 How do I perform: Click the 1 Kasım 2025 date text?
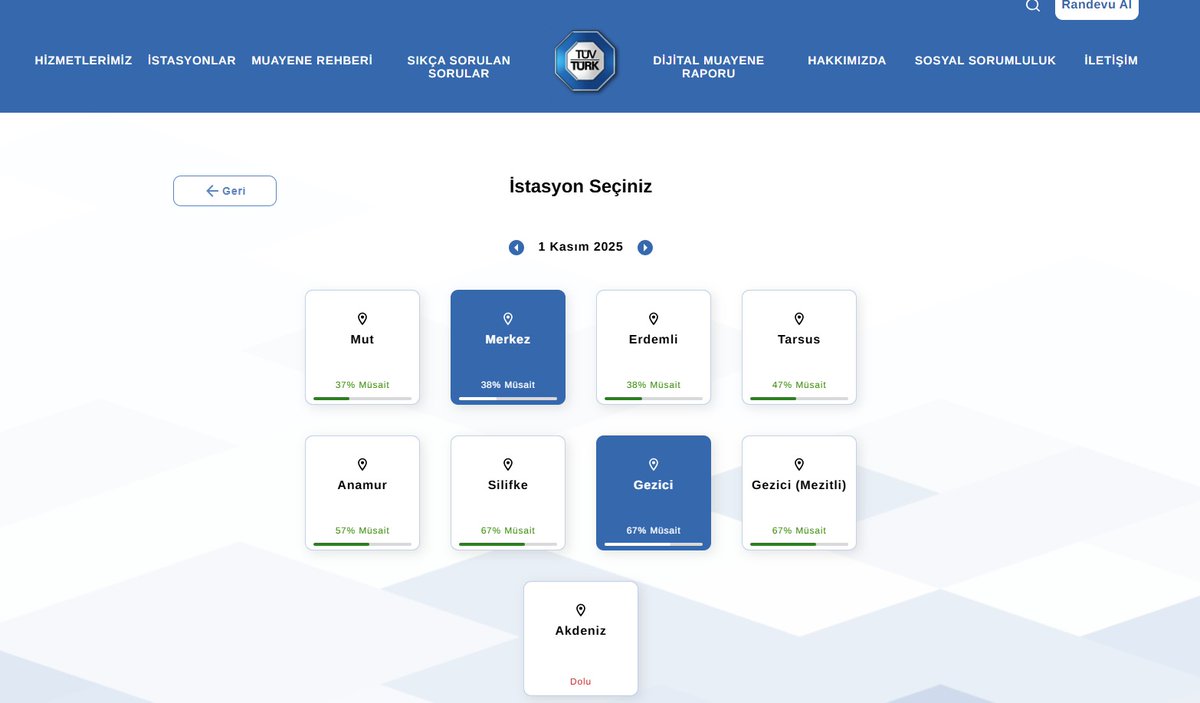(580, 247)
